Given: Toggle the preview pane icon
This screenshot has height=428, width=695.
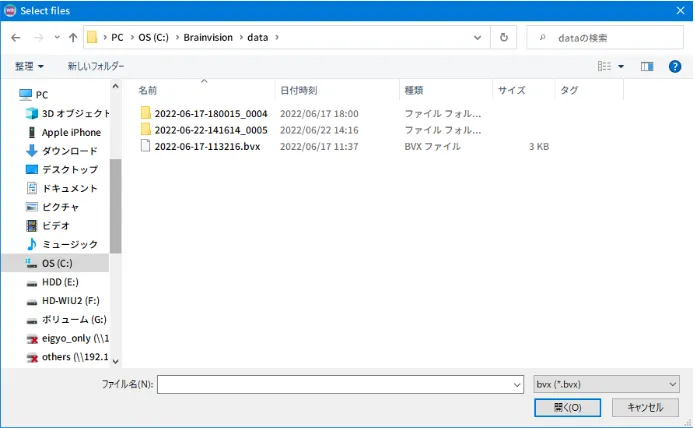Looking at the screenshot, I should point(647,66).
